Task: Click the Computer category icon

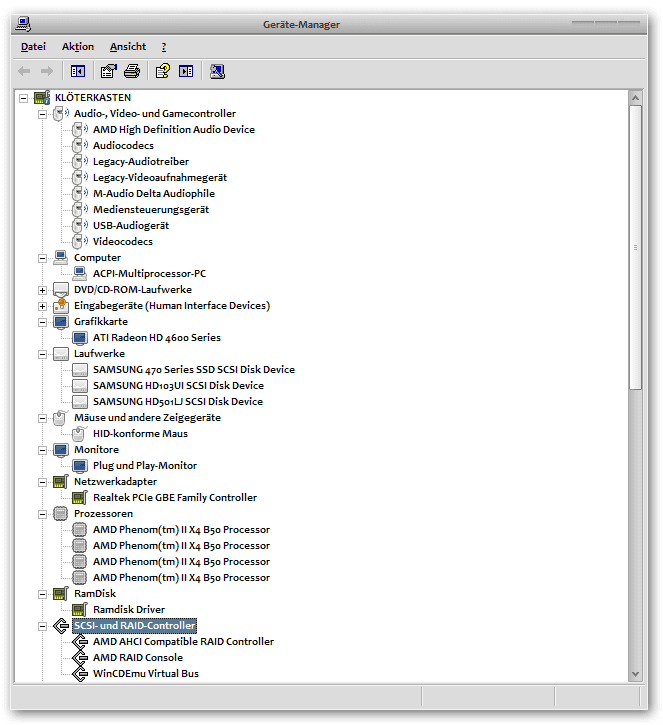Action: point(61,258)
